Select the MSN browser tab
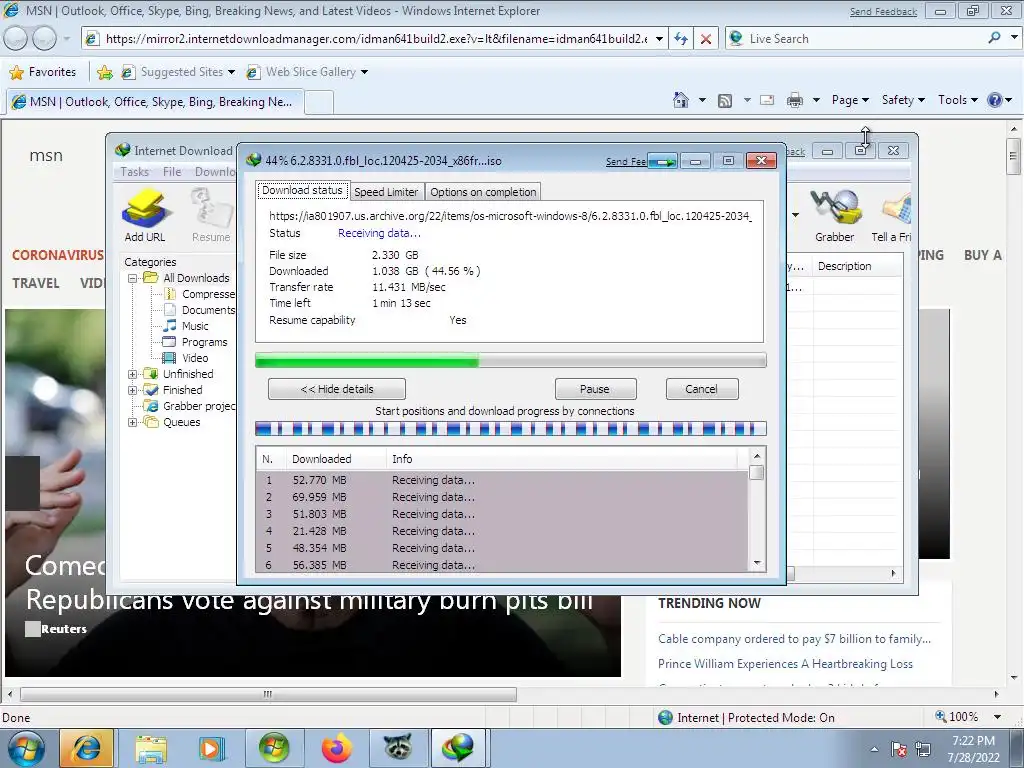 (155, 102)
